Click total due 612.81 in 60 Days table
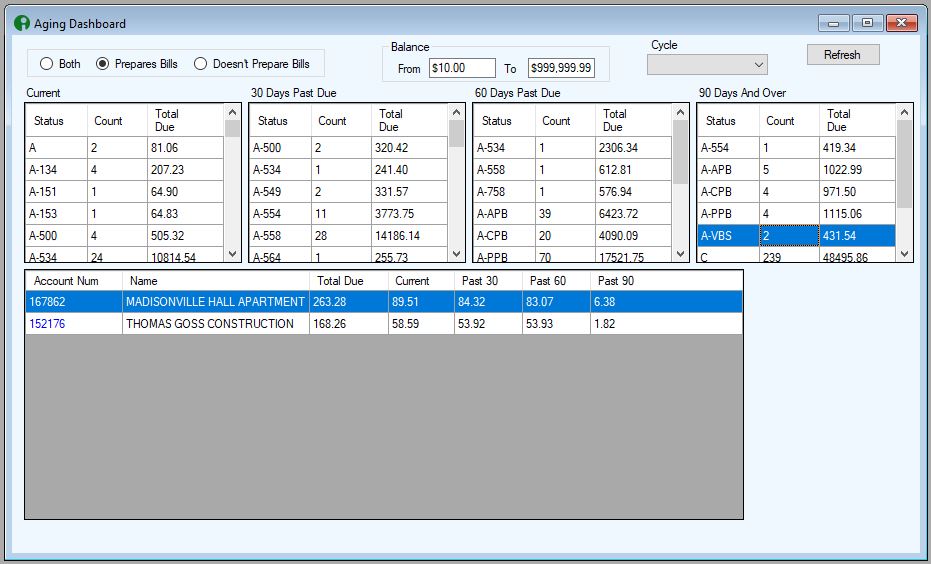Viewport: 931px width, 564px height. click(x=634, y=170)
